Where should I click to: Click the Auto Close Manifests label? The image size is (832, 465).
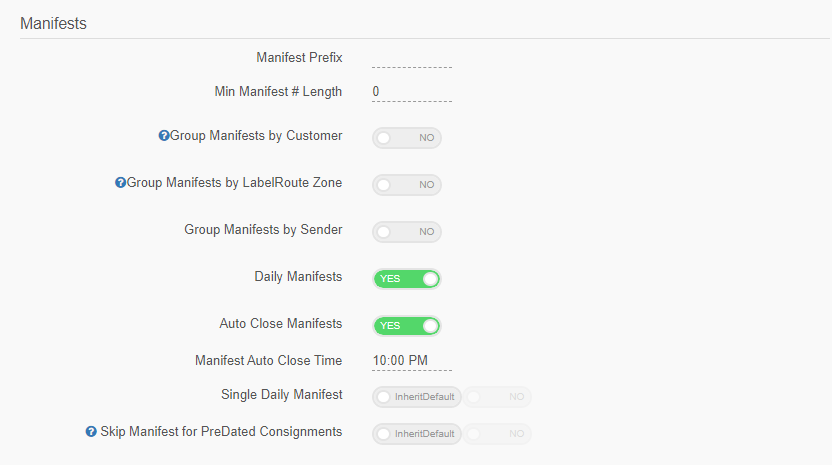pos(281,324)
